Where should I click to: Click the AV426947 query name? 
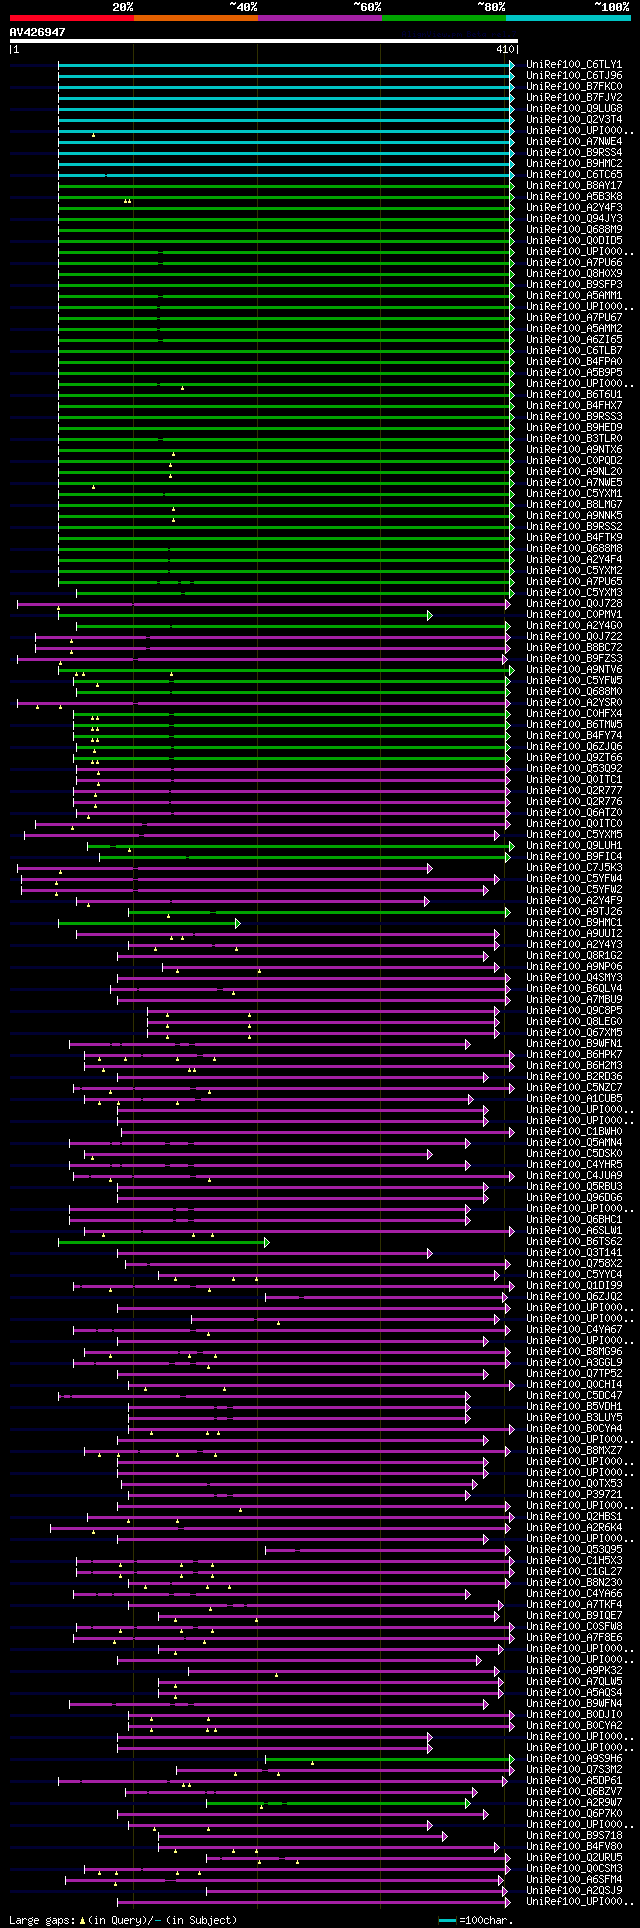pyautogui.click(x=38, y=32)
